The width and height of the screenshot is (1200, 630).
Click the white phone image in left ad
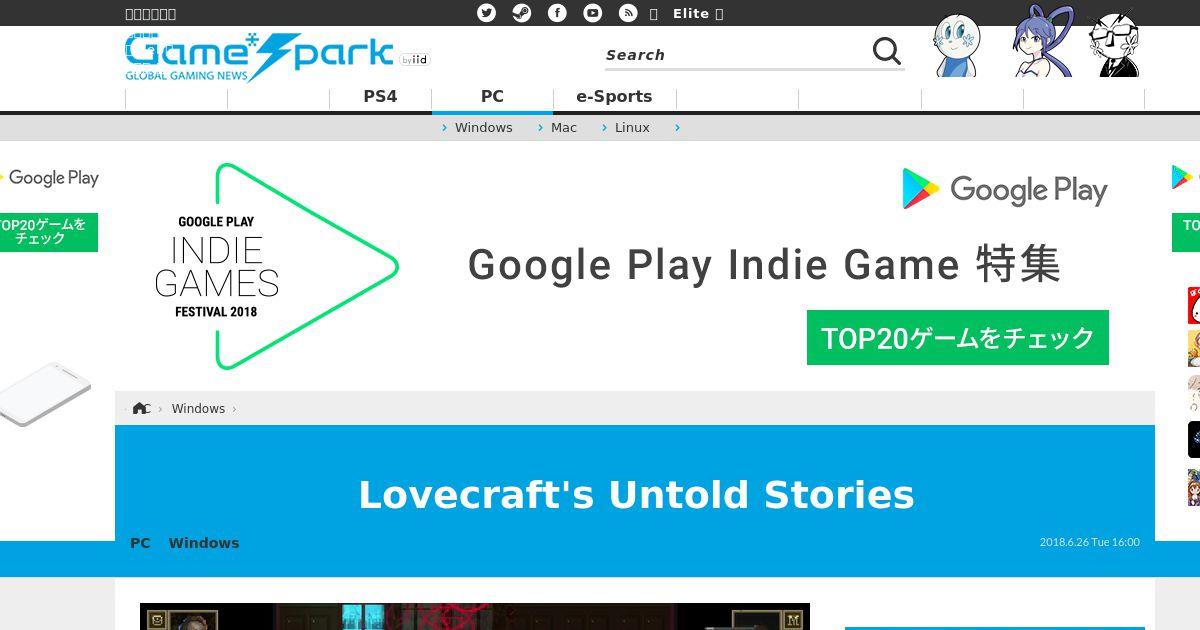point(45,394)
